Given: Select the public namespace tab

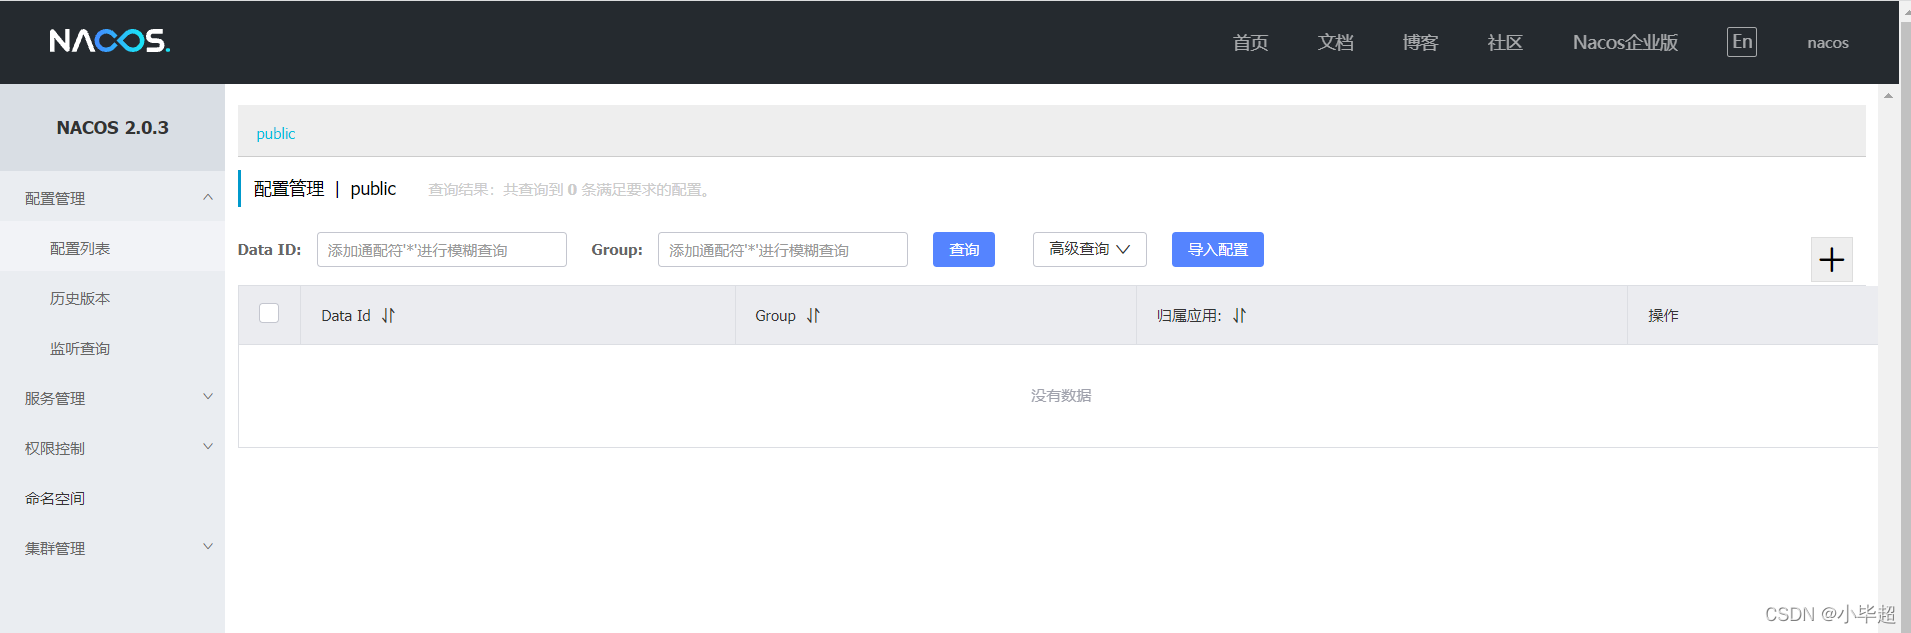Looking at the screenshot, I should click(276, 134).
